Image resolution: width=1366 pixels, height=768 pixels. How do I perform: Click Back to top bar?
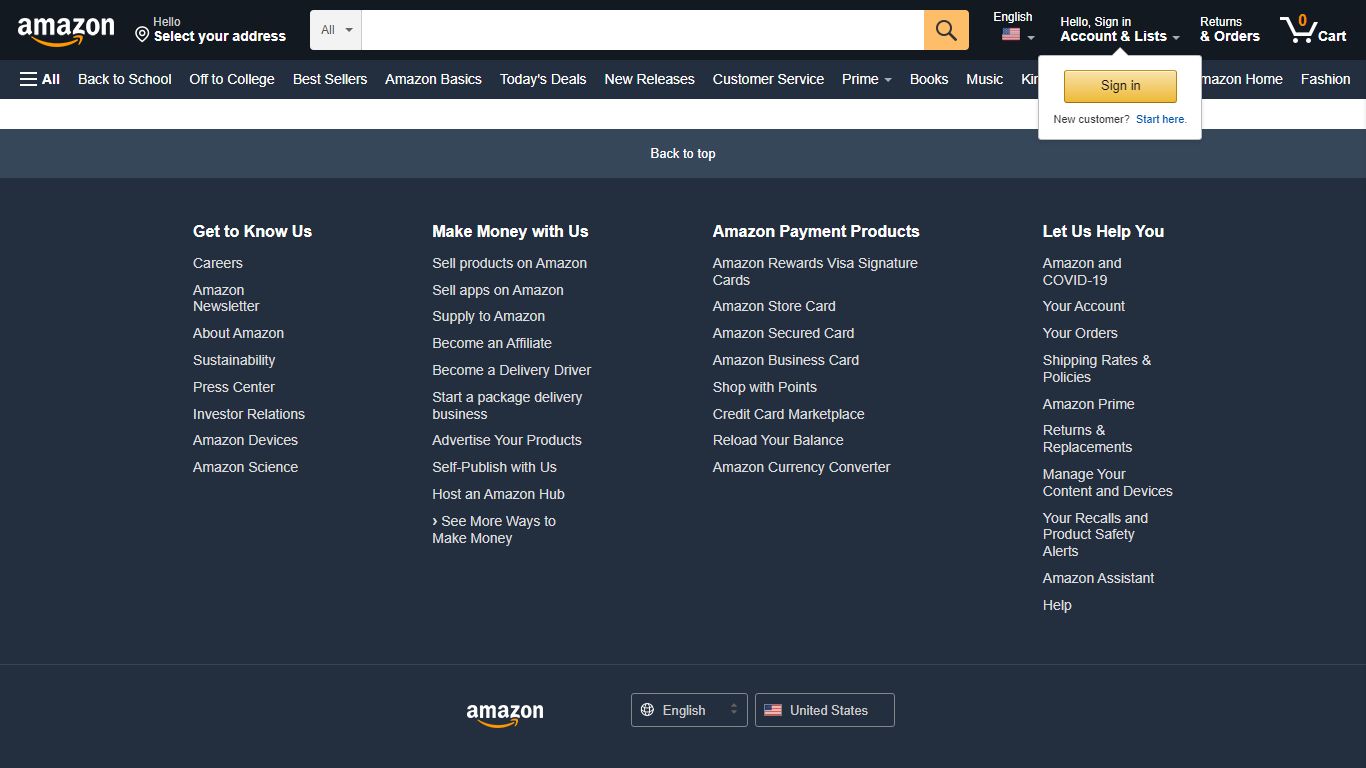[x=683, y=153]
